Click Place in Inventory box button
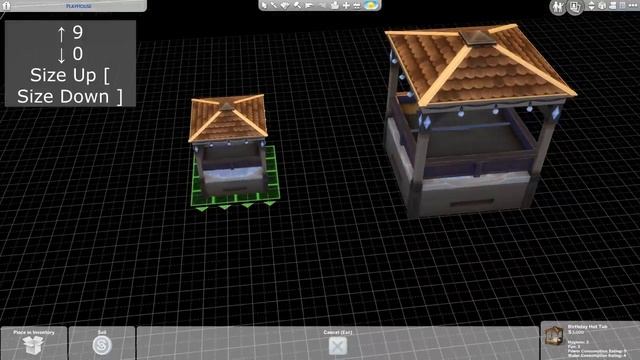Screen dimensions: 640x360 33,343
